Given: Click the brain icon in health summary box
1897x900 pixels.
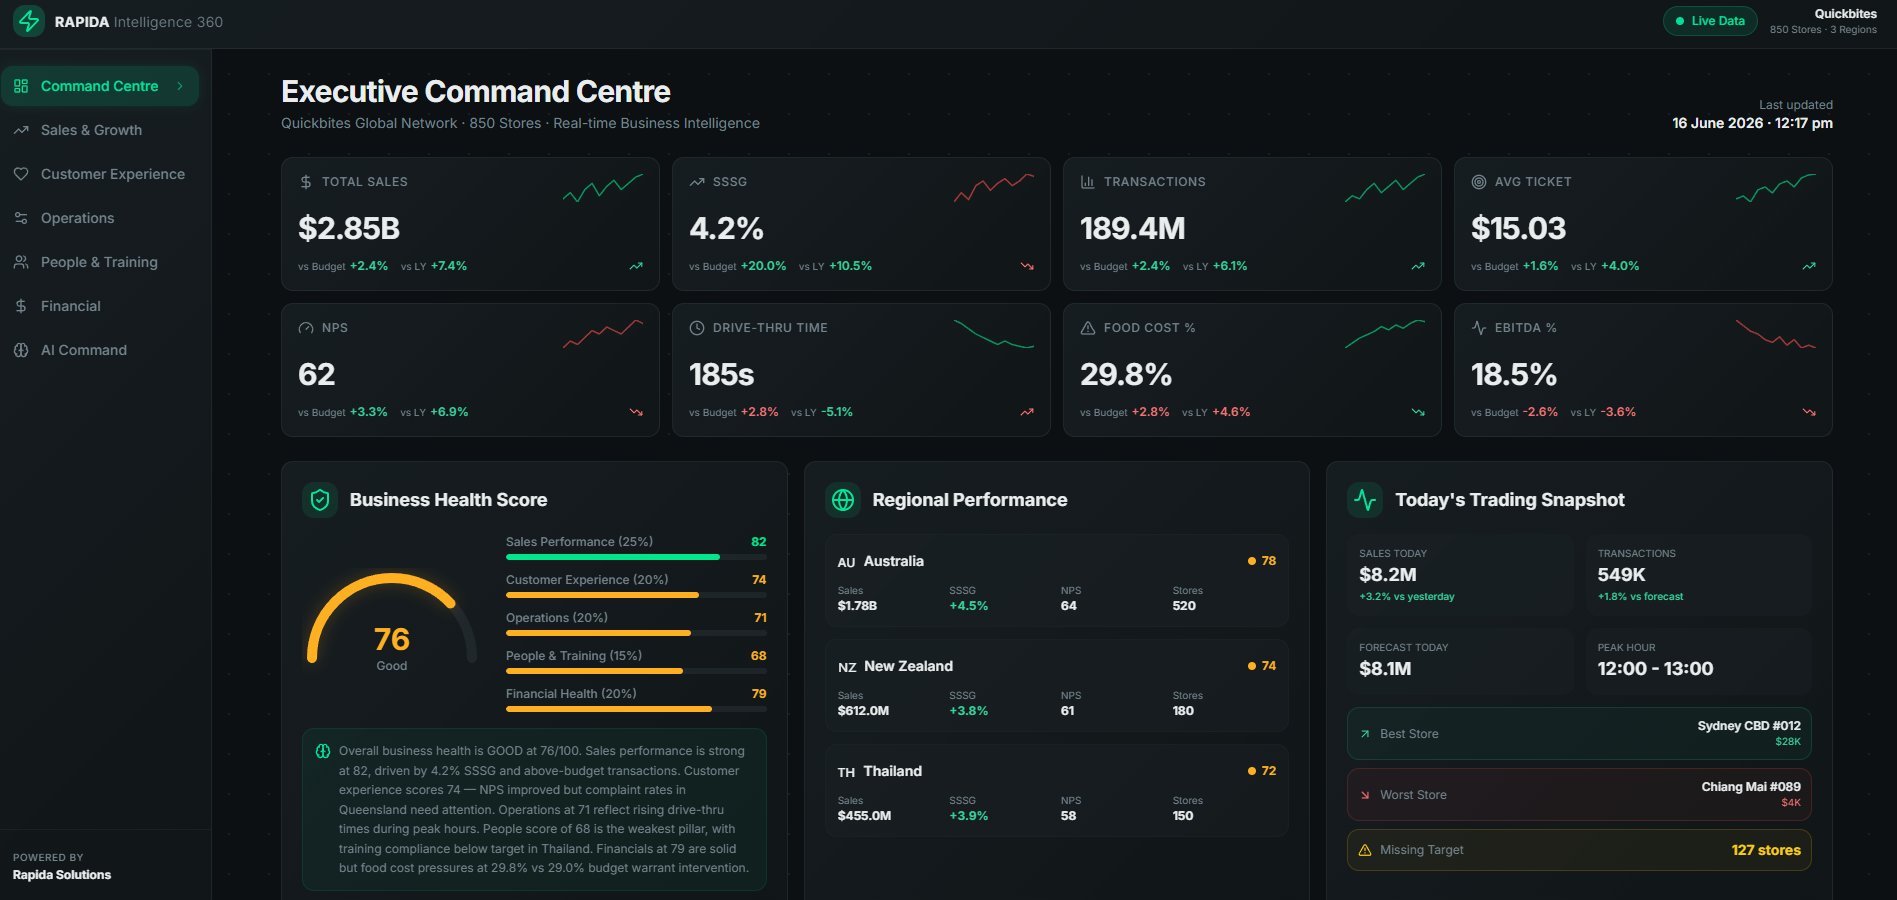Looking at the screenshot, I should tap(323, 751).
